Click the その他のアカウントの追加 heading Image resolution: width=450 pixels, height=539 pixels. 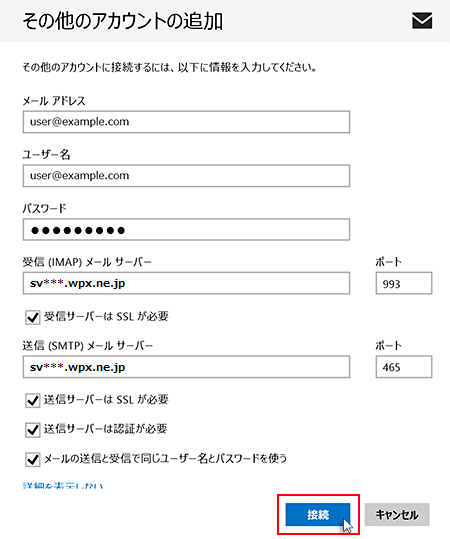123,21
